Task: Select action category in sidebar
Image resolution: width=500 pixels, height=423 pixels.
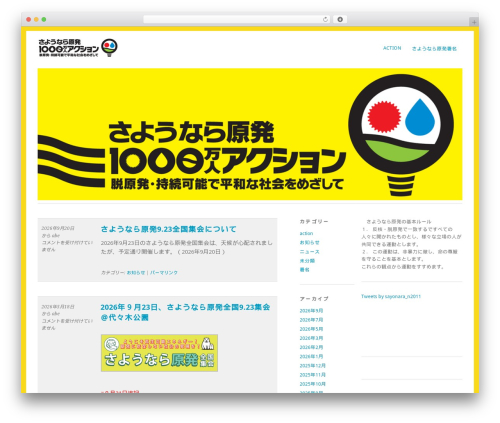Action: [306, 233]
